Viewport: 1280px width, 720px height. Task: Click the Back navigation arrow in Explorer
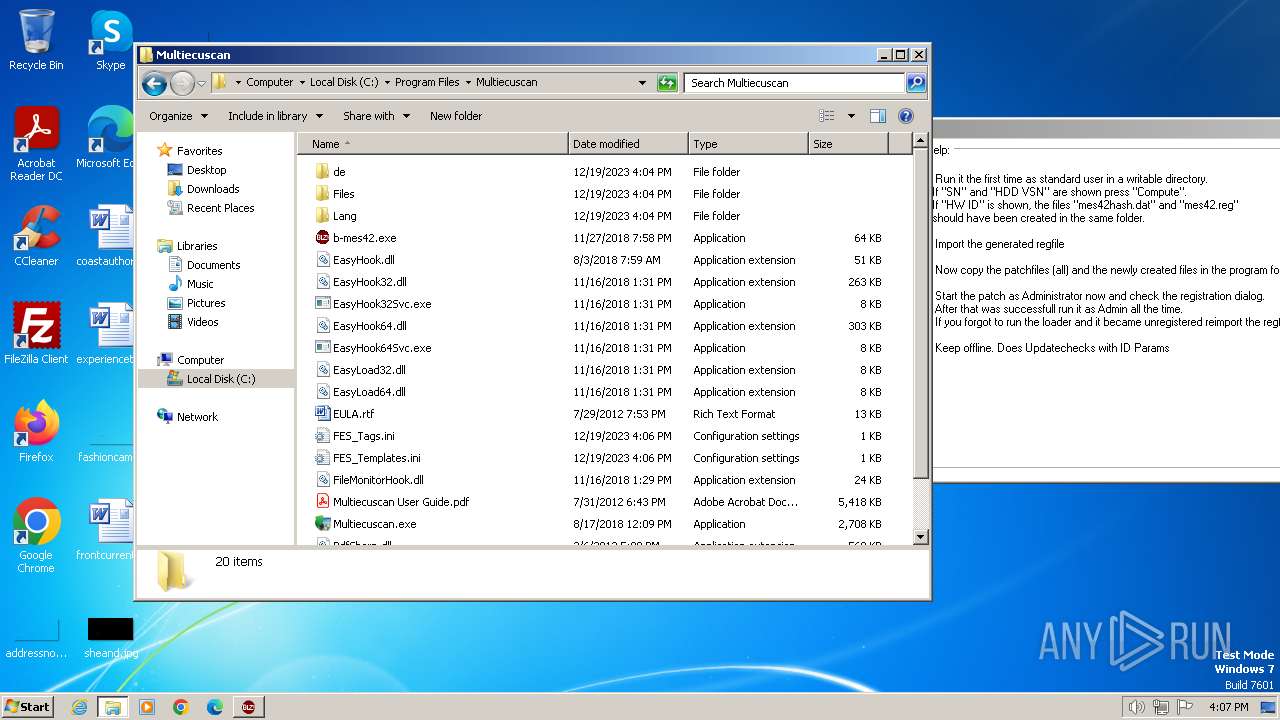click(154, 83)
